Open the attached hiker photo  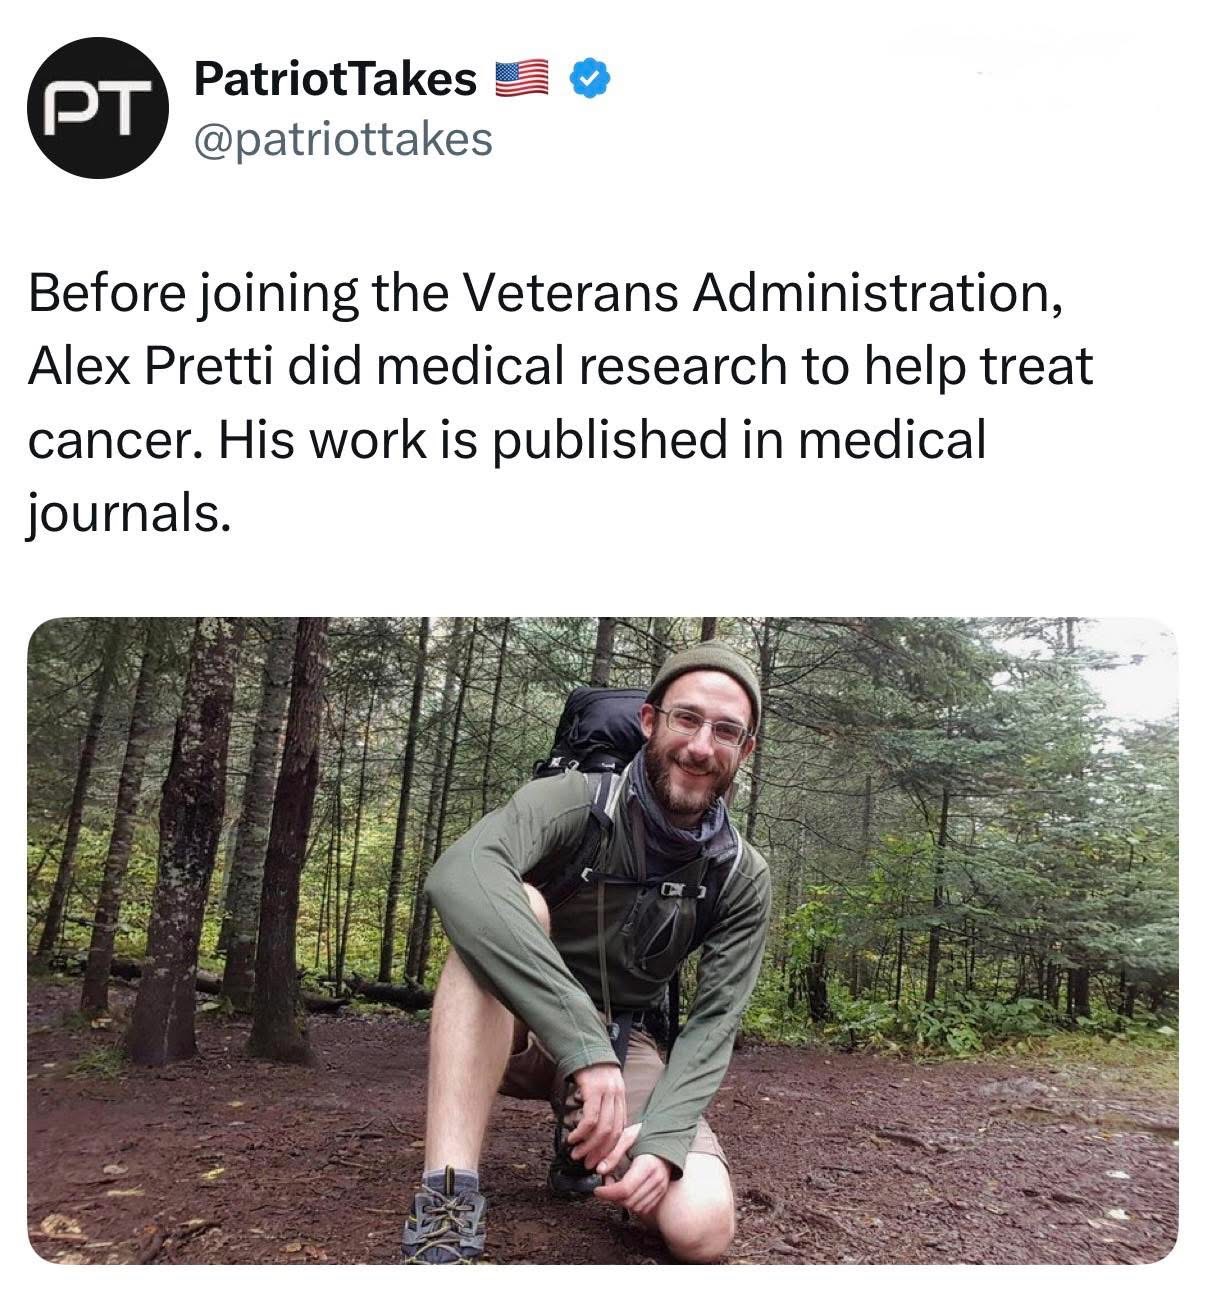(x=602, y=940)
